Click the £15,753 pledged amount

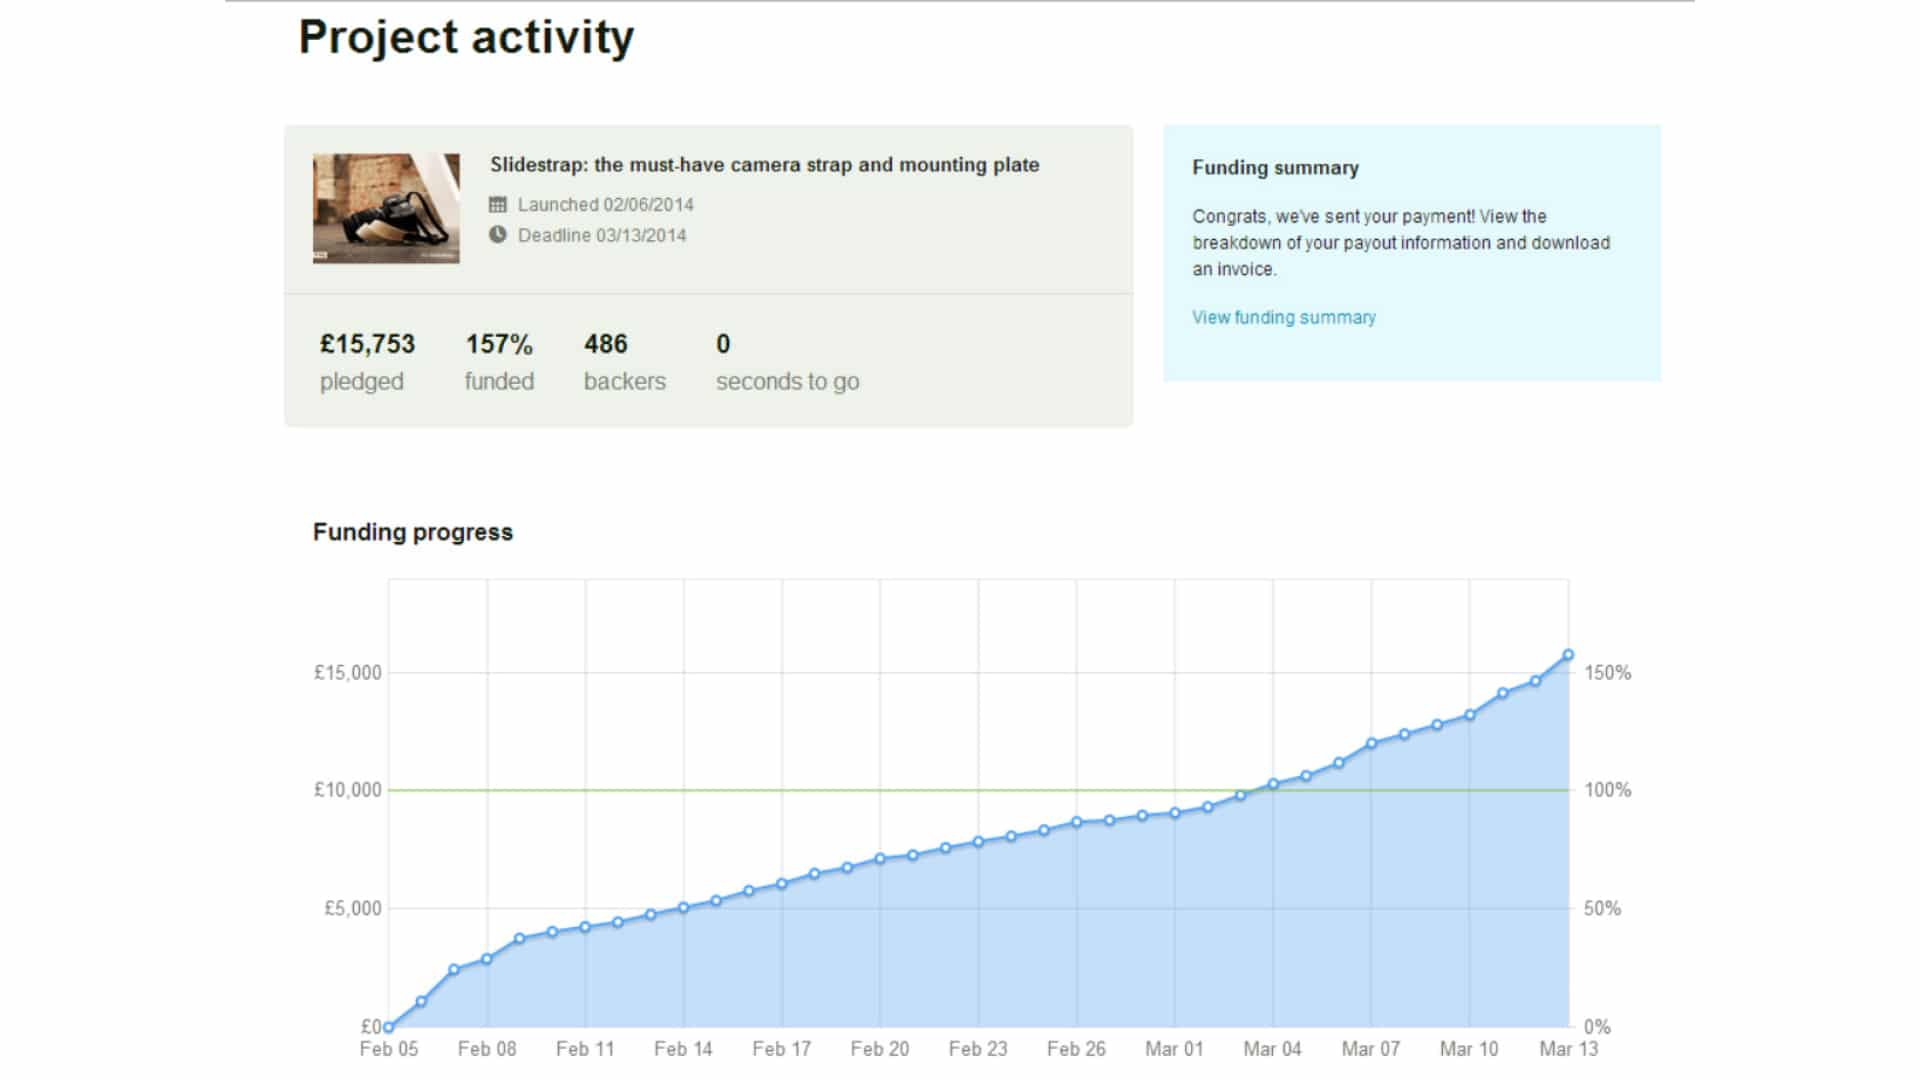[367, 344]
